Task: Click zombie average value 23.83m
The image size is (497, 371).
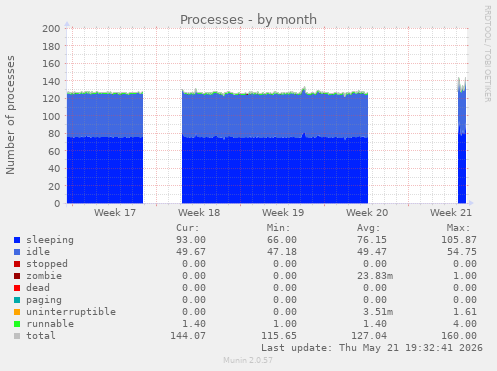Action: coord(375,276)
